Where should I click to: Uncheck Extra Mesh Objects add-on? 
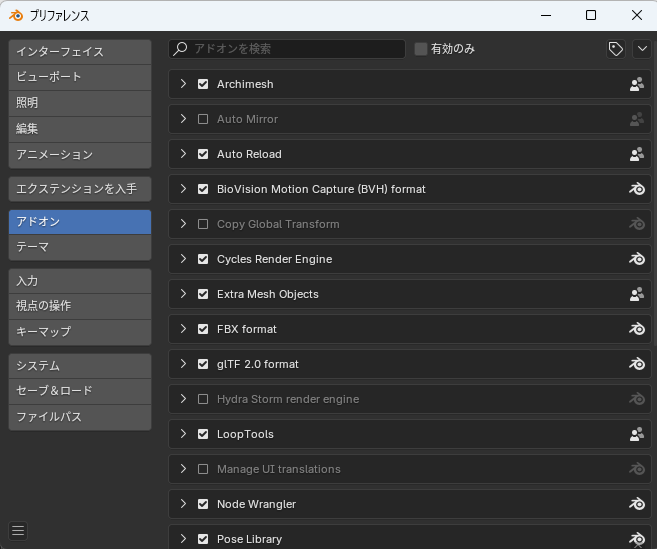click(203, 294)
